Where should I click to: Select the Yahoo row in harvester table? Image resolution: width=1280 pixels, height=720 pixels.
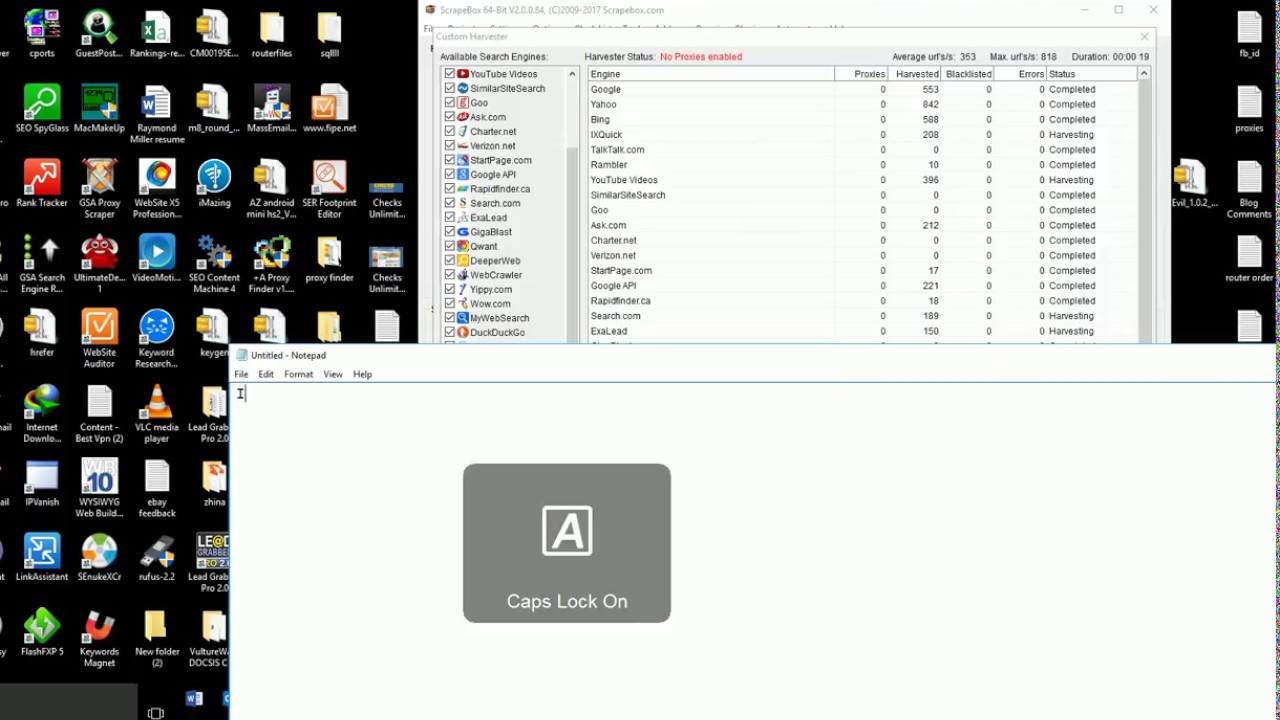[863, 104]
